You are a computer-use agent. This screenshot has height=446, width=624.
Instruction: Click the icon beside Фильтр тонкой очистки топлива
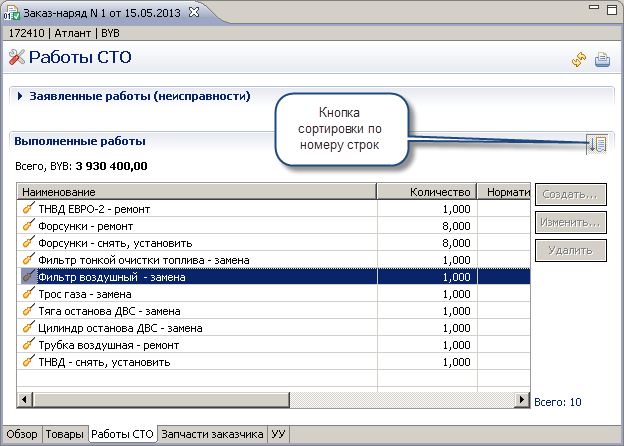point(28,260)
